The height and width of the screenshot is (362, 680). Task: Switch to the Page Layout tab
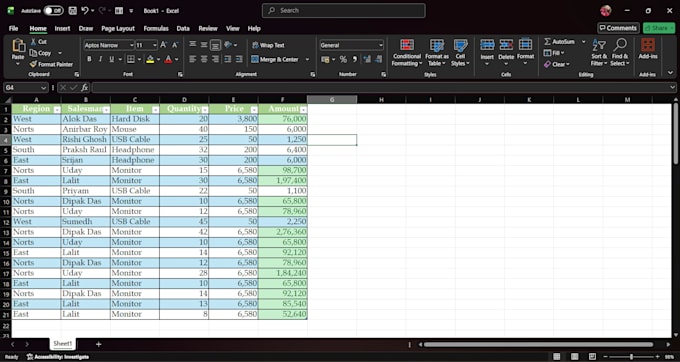118,28
